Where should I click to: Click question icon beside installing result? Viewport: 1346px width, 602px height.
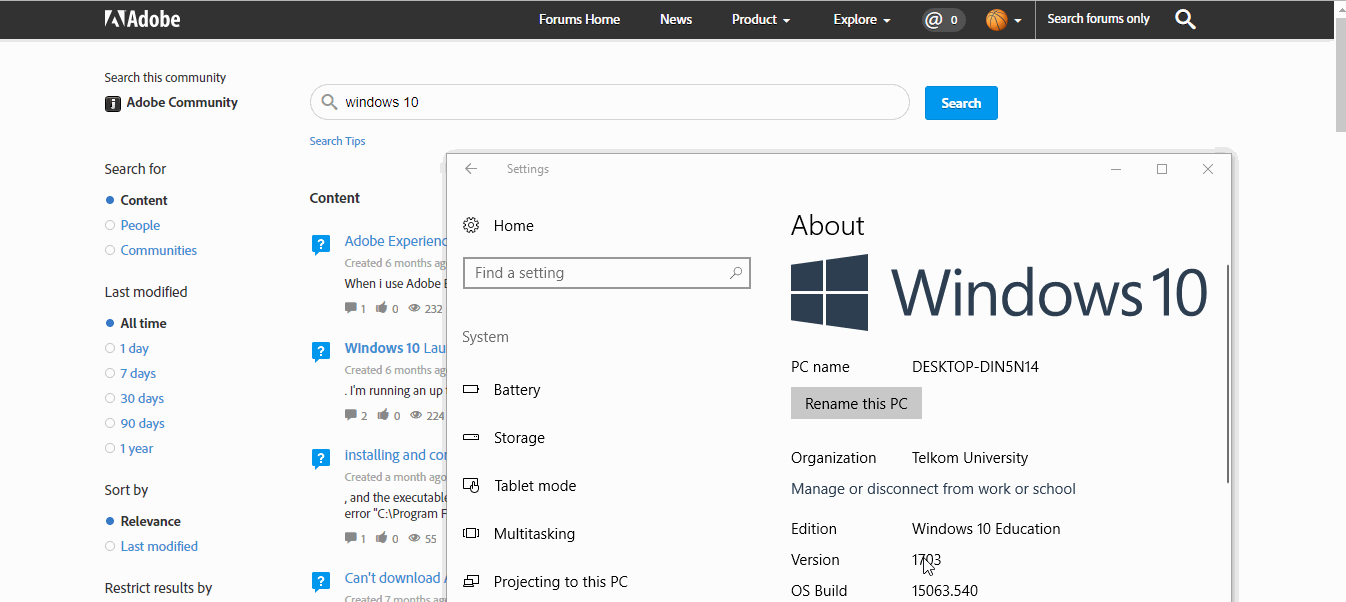(x=320, y=458)
